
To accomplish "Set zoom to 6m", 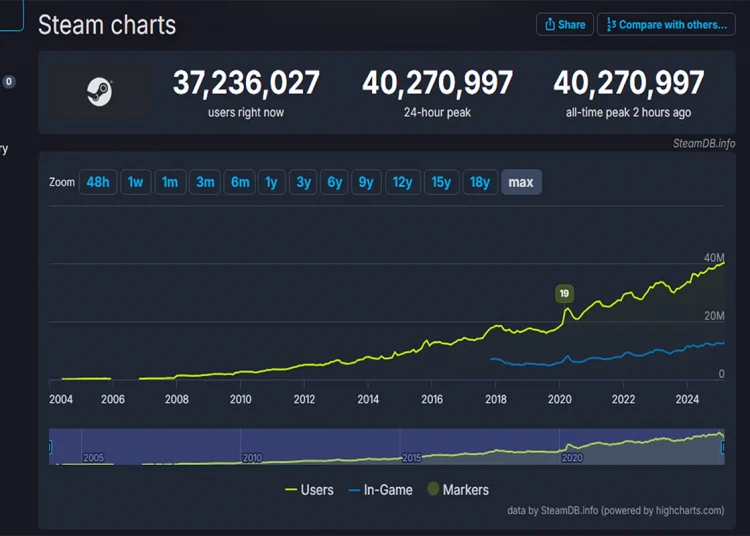I will click(x=240, y=182).
